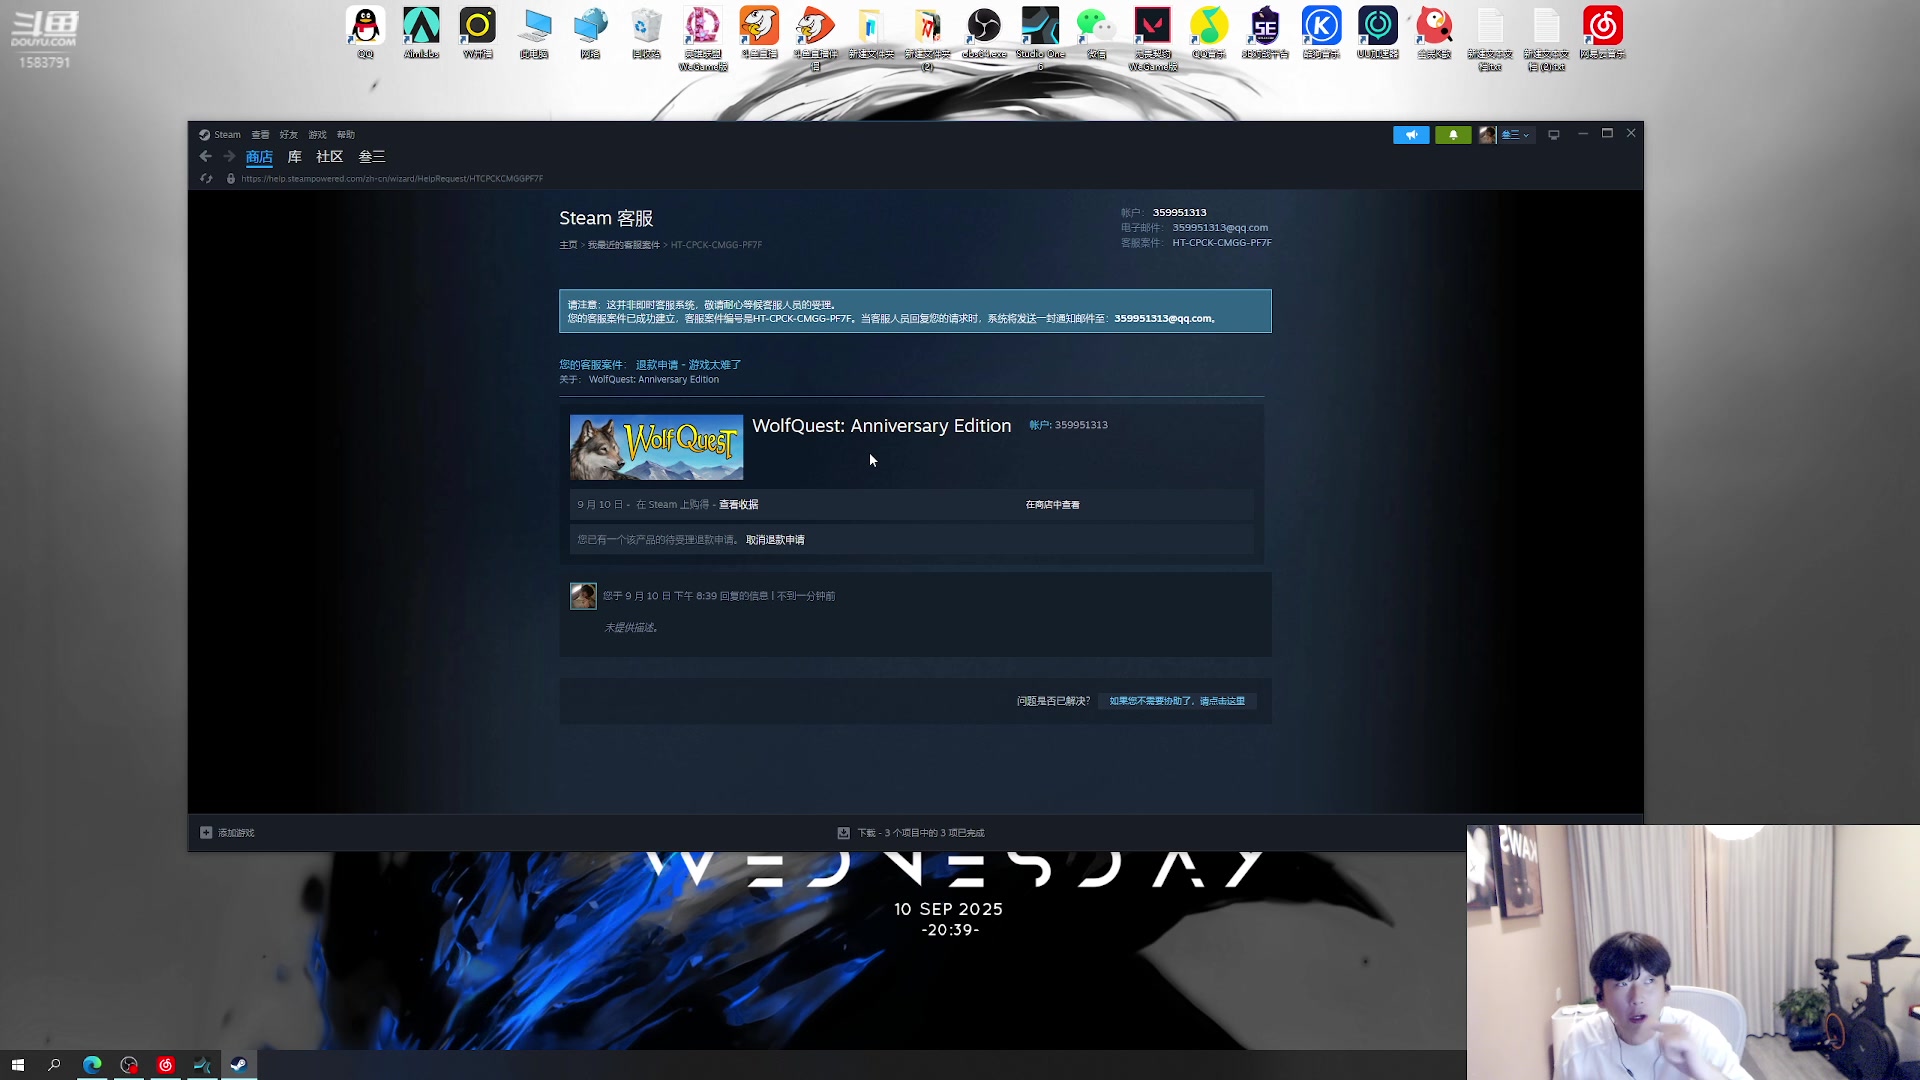Click the downloads status text in footer
The image size is (1920, 1080).
point(920,833)
